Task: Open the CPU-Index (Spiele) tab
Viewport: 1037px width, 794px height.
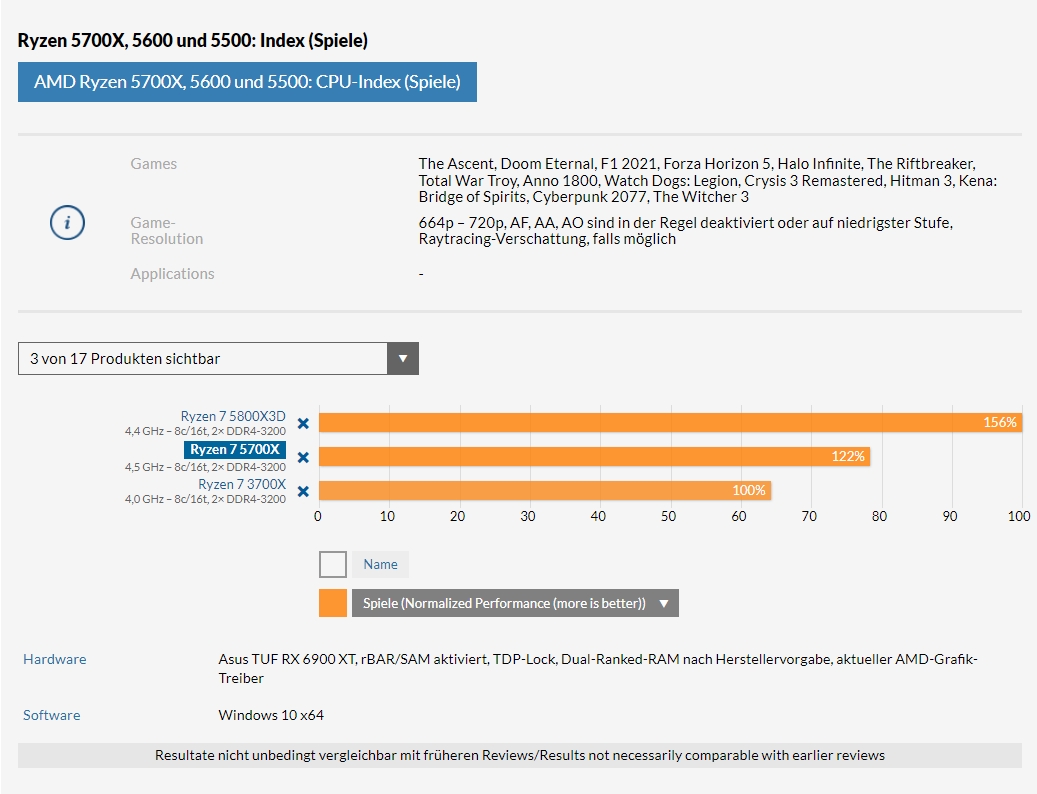Action: 247,82
